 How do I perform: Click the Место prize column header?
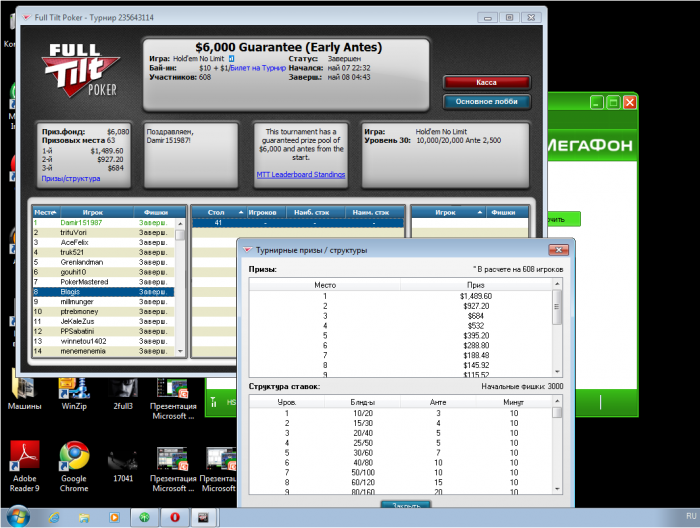pyautogui.click(x=325, y=285)
